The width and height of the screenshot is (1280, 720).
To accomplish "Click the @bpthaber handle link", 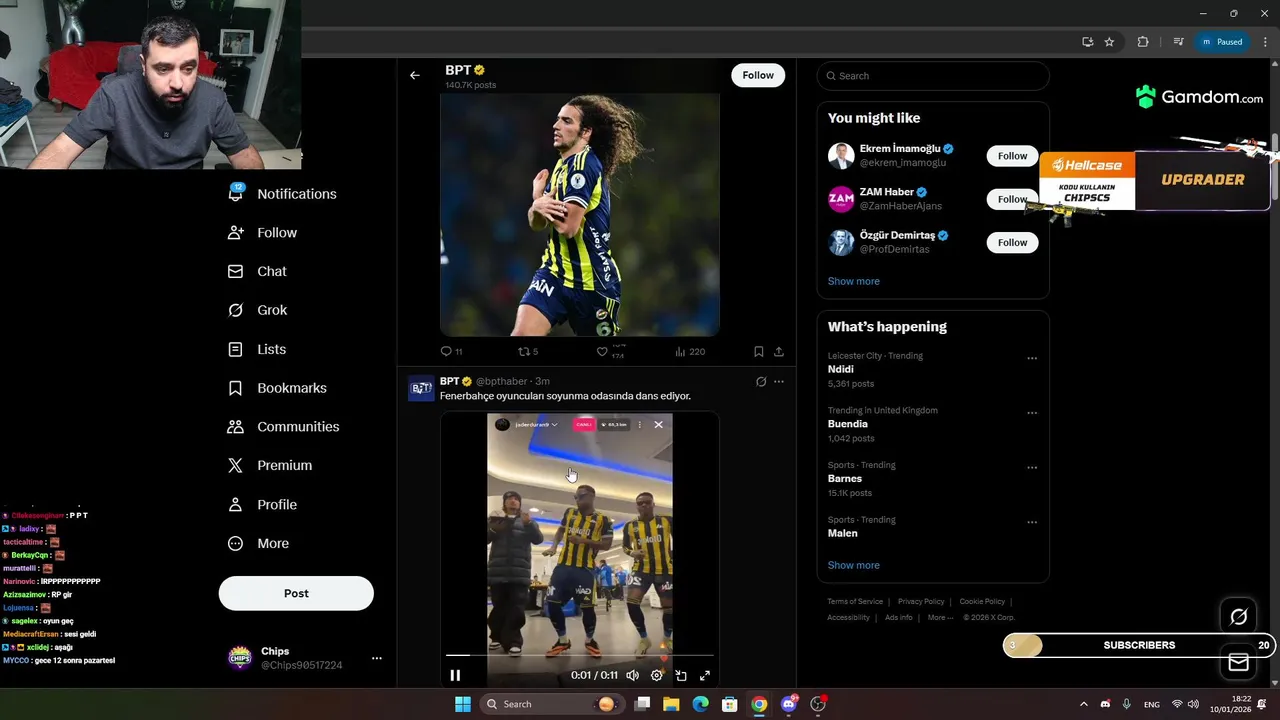I will pyautogui.click(x=503, y=381).
